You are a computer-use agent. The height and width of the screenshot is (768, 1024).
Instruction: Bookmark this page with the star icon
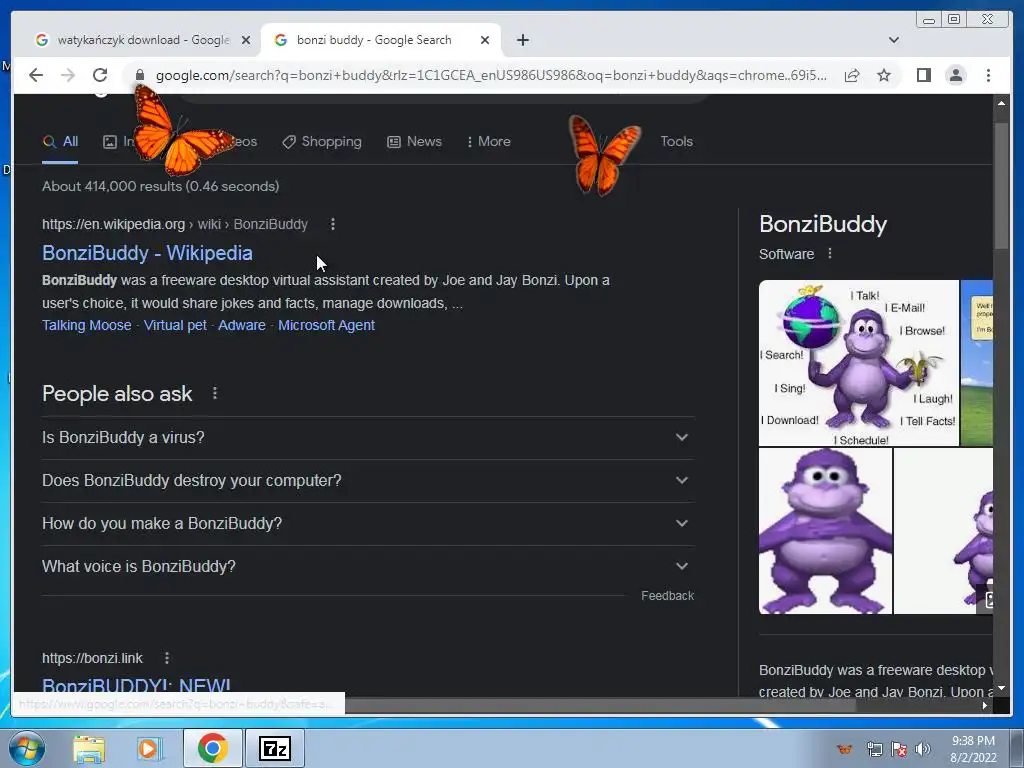[x=884, y=75]
